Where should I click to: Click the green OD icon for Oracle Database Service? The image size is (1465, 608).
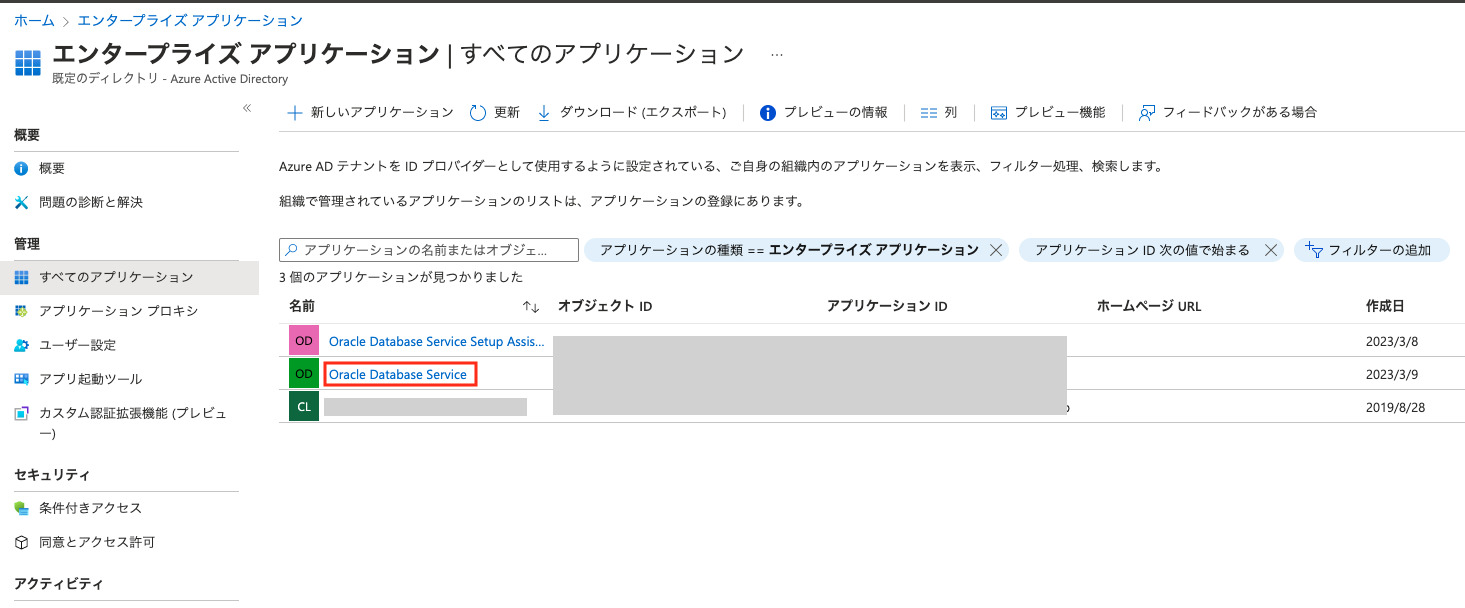tap(304, 374)
